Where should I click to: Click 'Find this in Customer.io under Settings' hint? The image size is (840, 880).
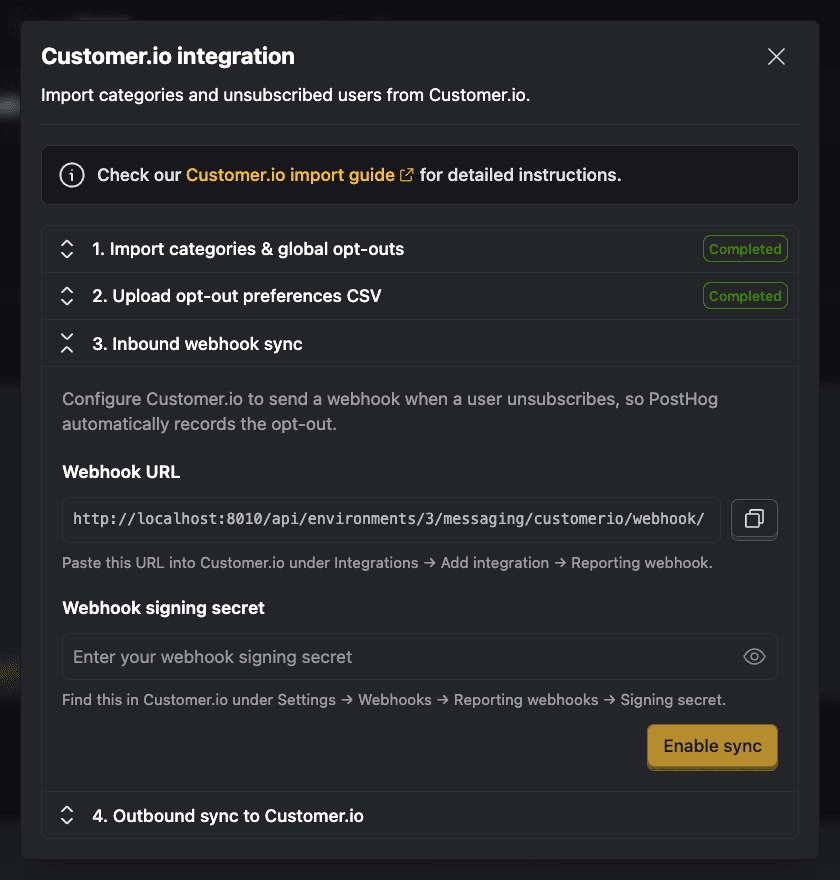(394, 700)
